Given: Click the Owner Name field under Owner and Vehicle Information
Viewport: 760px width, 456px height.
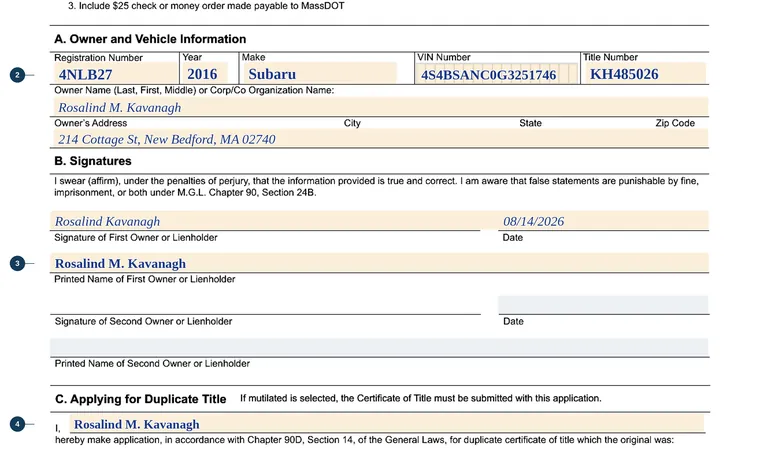Looking at the screenshot, I should [x=379, y=107].
